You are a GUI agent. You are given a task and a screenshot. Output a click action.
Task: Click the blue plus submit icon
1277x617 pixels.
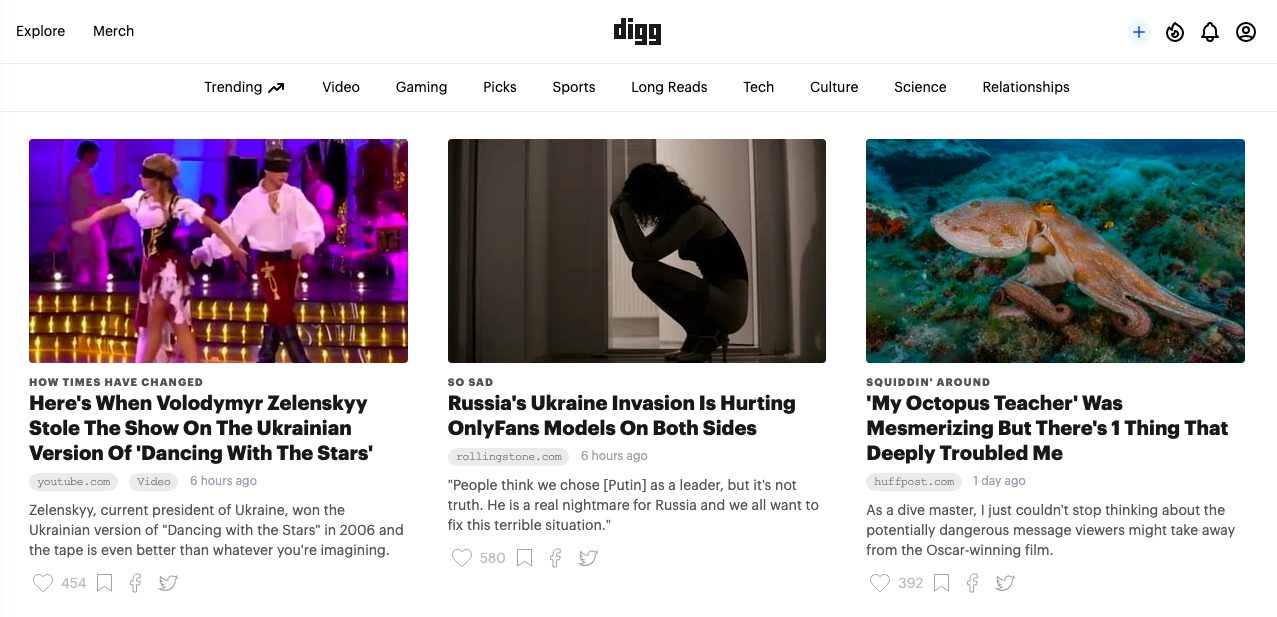click(x=1138, y=32)
